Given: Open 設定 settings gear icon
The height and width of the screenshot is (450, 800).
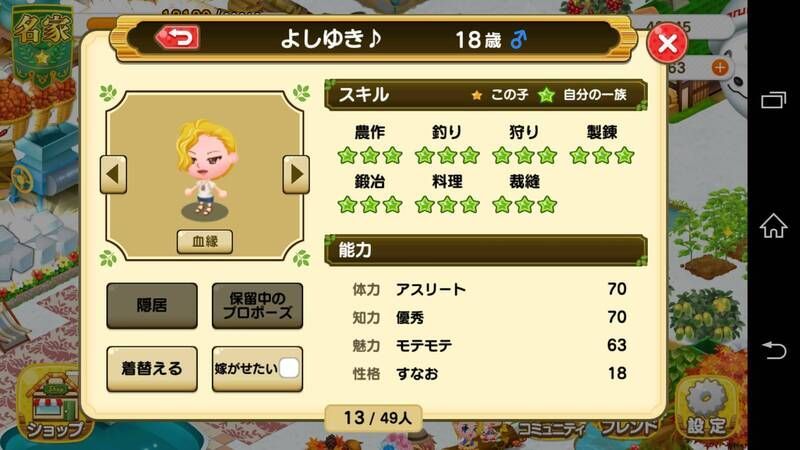Looking at the screenshot, I should click(706, 408).
